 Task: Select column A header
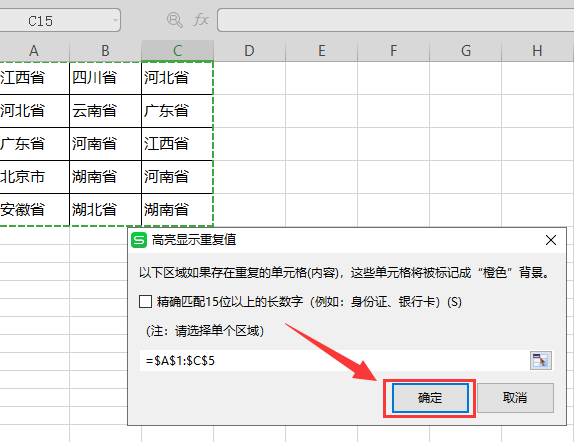[34, 51]
